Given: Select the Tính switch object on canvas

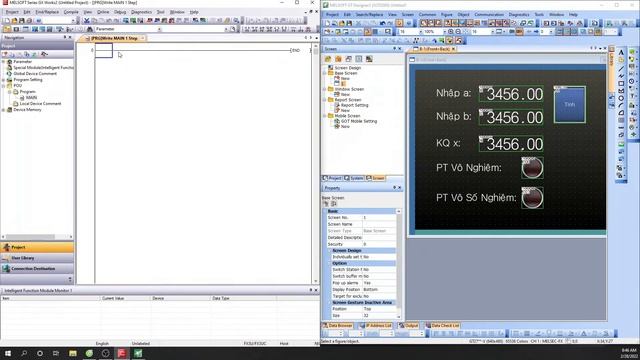Looking at the screenshot, I should 569,104.
